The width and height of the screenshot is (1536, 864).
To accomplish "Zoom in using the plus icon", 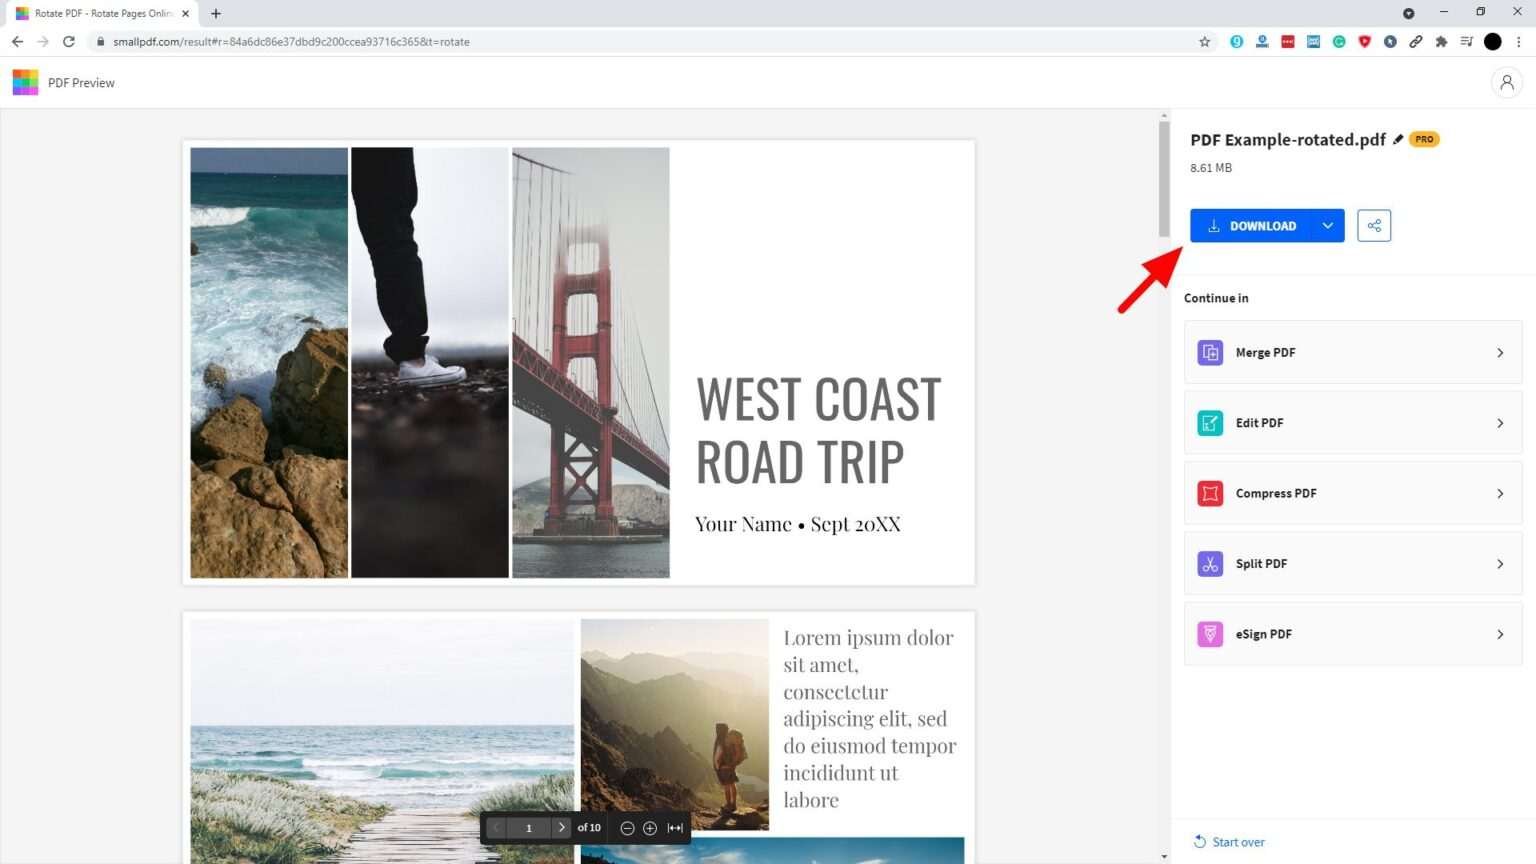I will coord(650,828).
